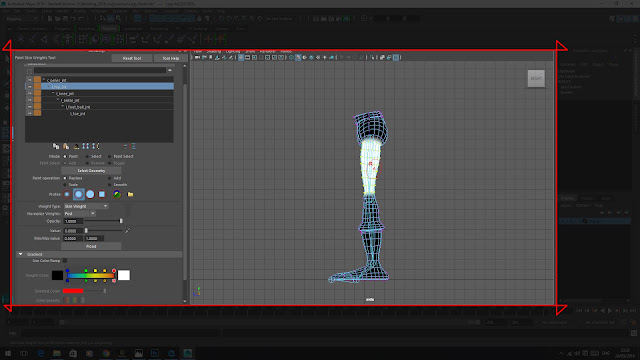Select the square brush profile
The width and height of the screenshot is (640, 360).
point(102,194)
